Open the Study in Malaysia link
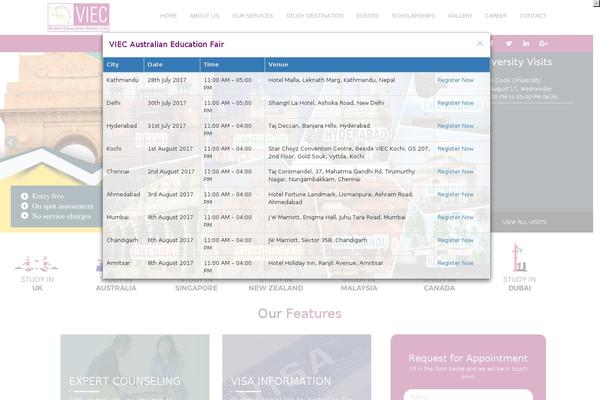The height and width of the screenshot is (400, 600). point(359,288)
